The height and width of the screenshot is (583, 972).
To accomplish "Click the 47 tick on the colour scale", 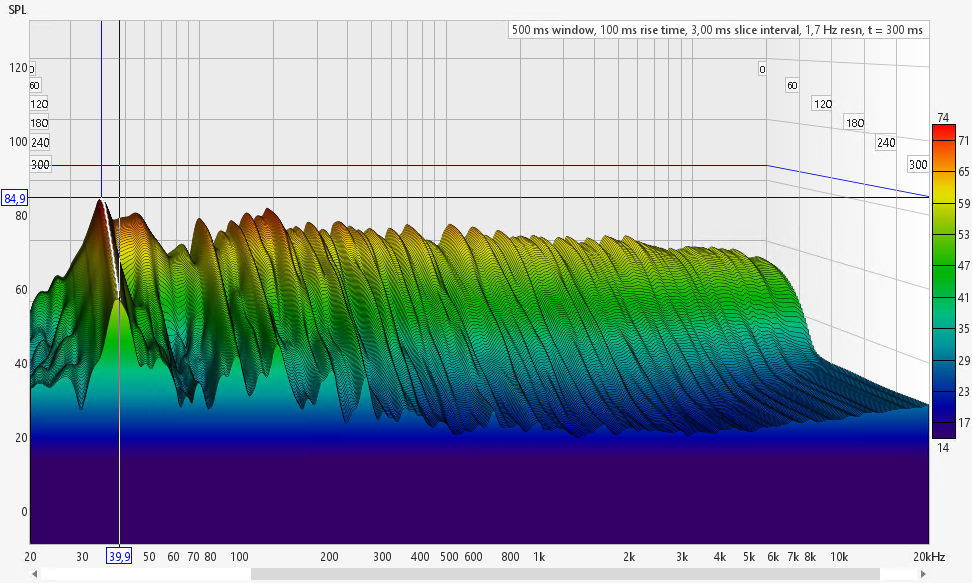I will (x=964, y=265).
